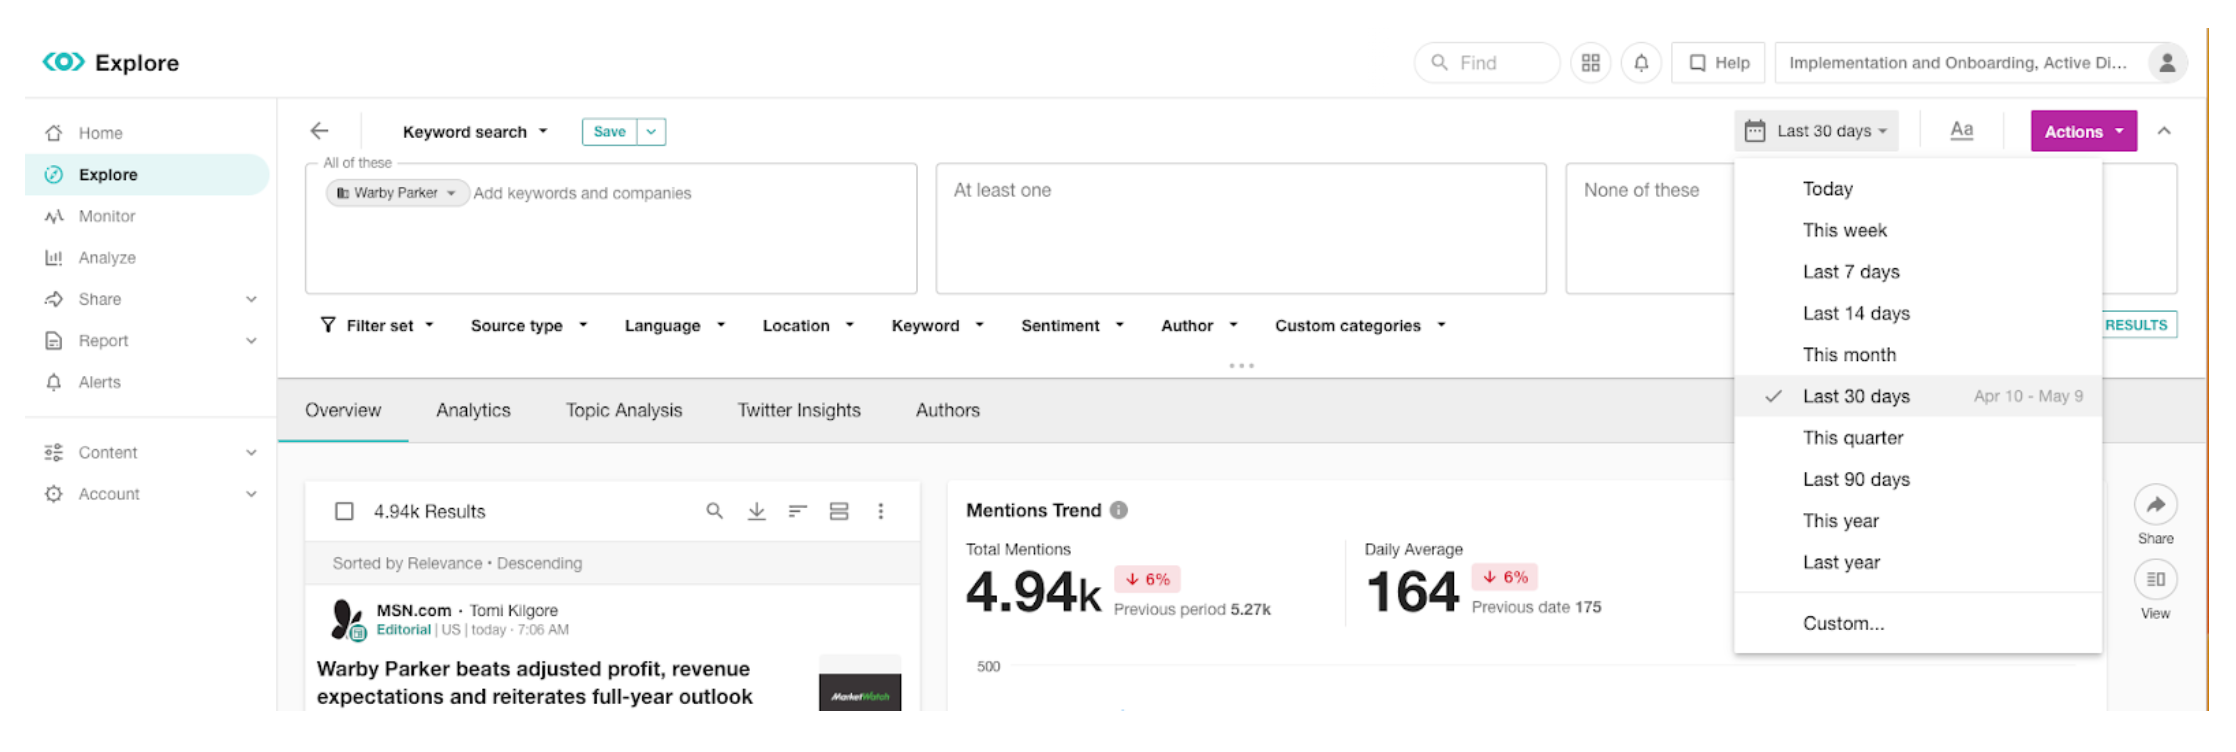Open the apps grid icon

click(x=1590, y=63)
